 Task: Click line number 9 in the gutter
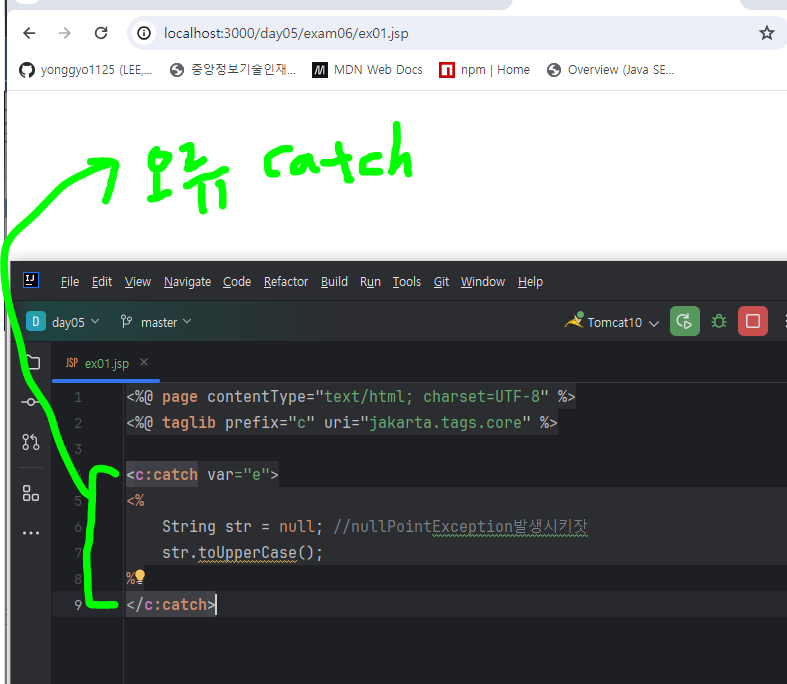(78, 605)
